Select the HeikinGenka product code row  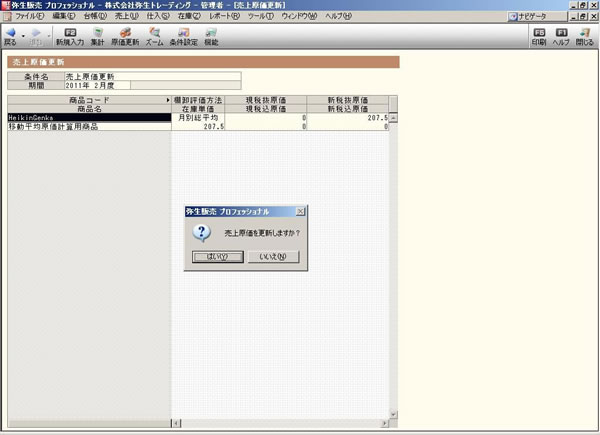click(89, 117)
